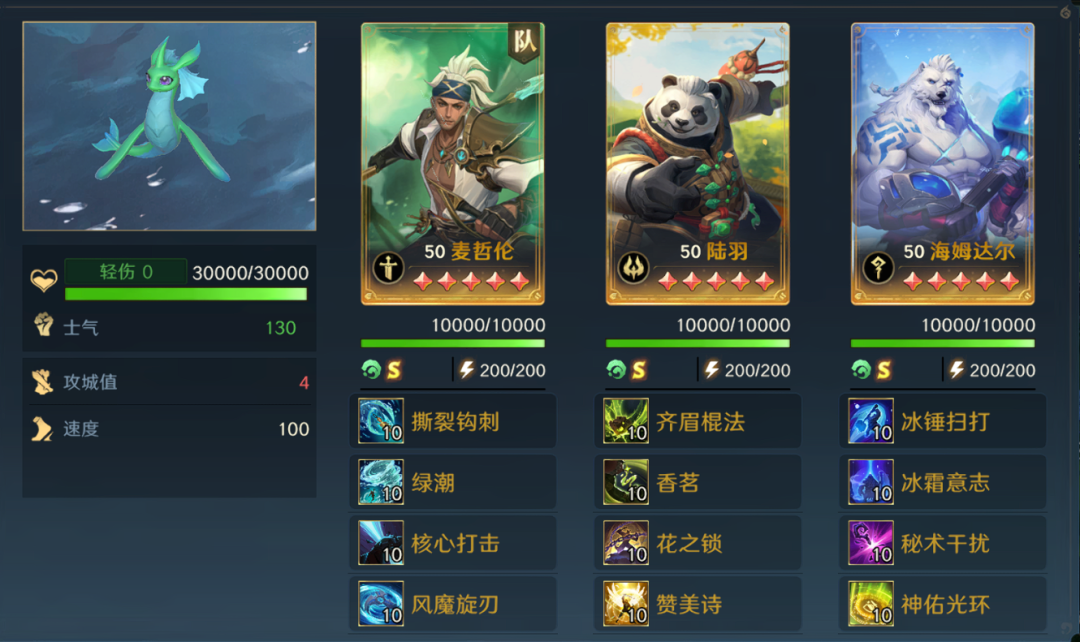Click the 花之锁 skill icon
This screenshot has width=1080, height=642.
pyautogui.click(x=626, y=543)
